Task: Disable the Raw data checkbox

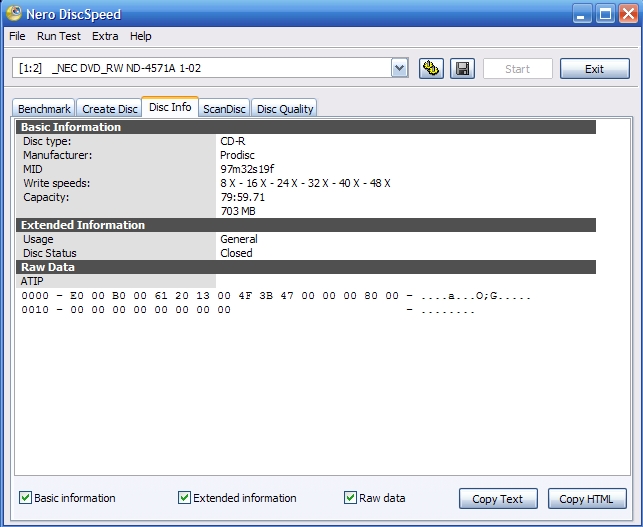Action: 350,498
